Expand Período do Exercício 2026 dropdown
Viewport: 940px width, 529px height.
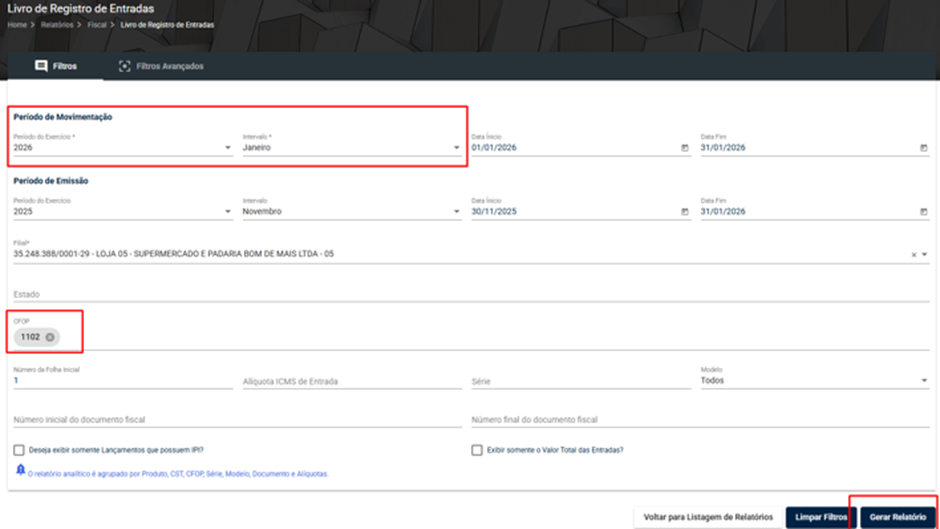click(x=123, y=148)
